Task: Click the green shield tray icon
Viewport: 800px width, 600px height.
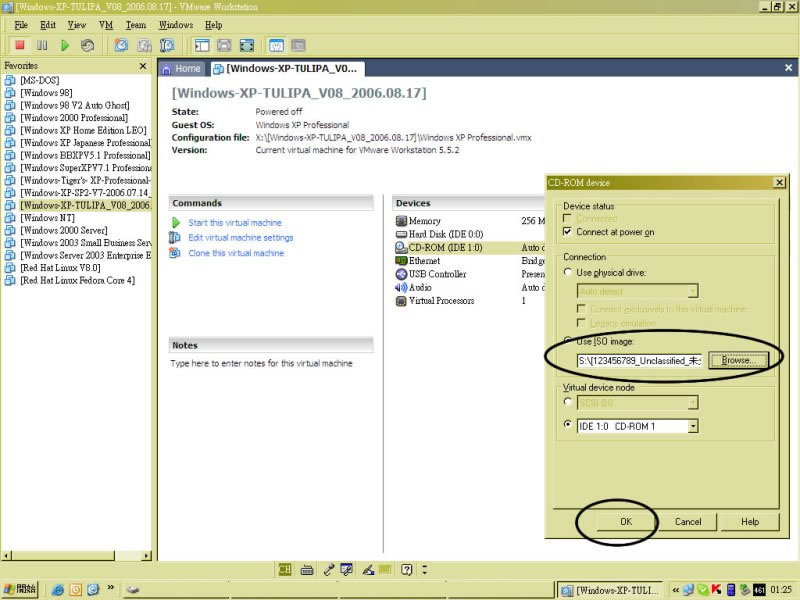Action: coord(703,590)
